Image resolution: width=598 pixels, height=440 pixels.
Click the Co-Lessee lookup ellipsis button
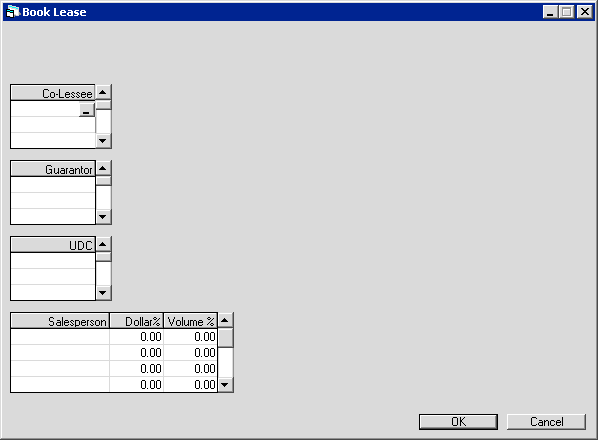[x=87, y=109]
